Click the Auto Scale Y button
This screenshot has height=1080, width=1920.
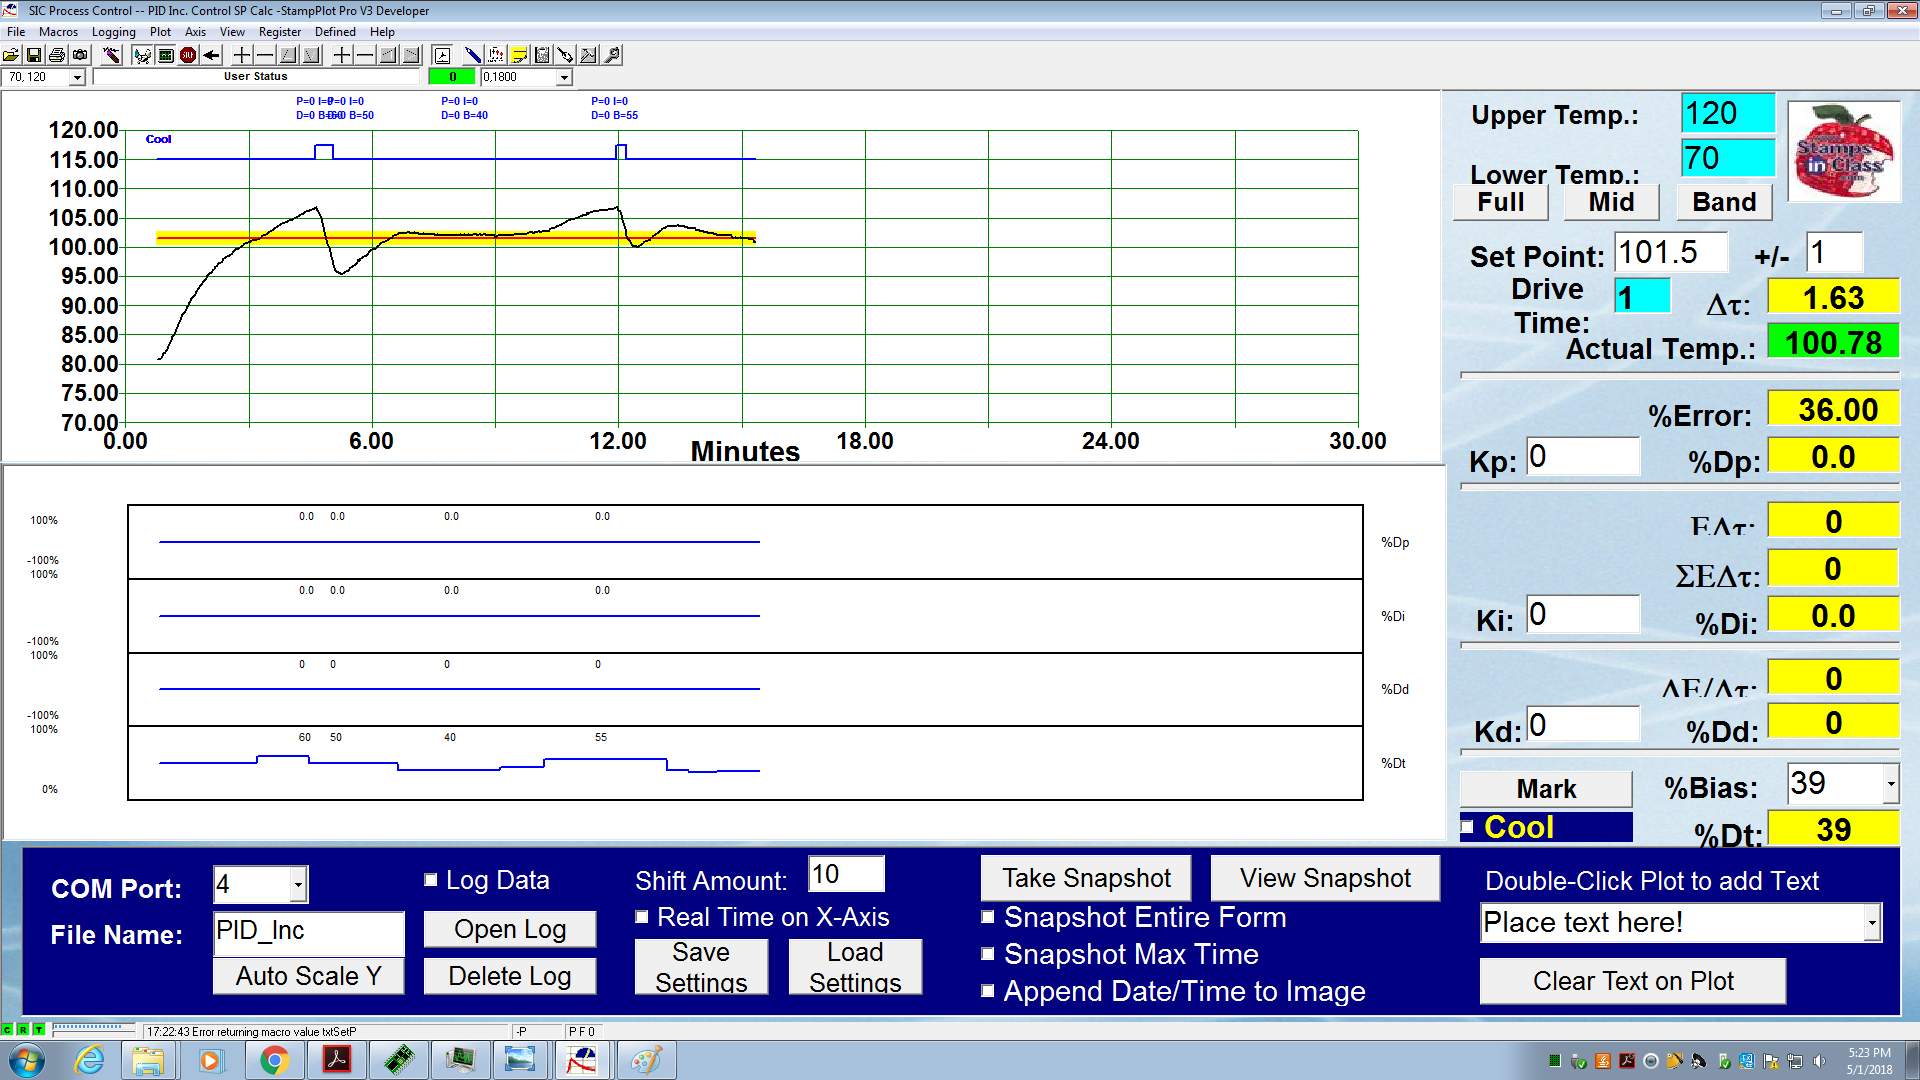(x=308, y=976)
